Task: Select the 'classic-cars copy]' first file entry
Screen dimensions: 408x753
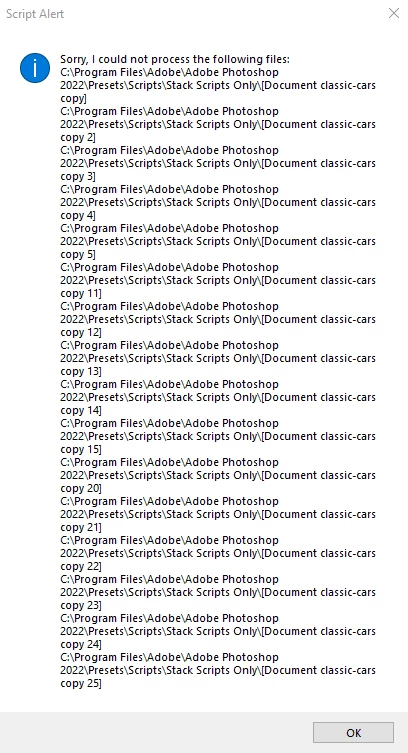Action: pyautogui.click(x=218, y=85)
